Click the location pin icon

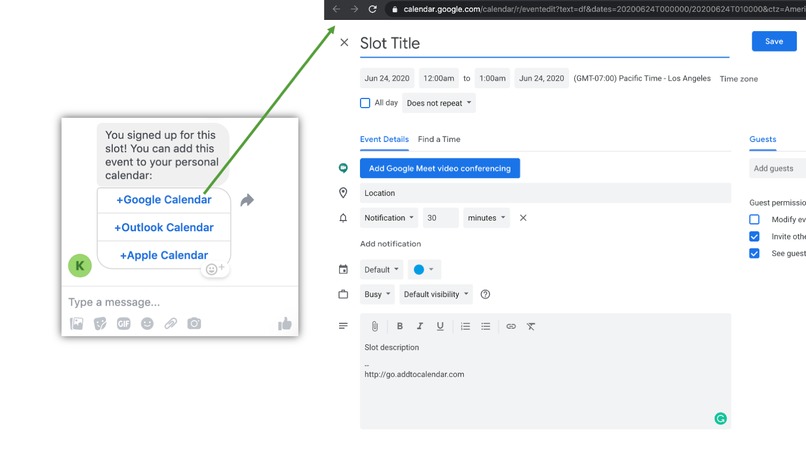coord(343,193)
